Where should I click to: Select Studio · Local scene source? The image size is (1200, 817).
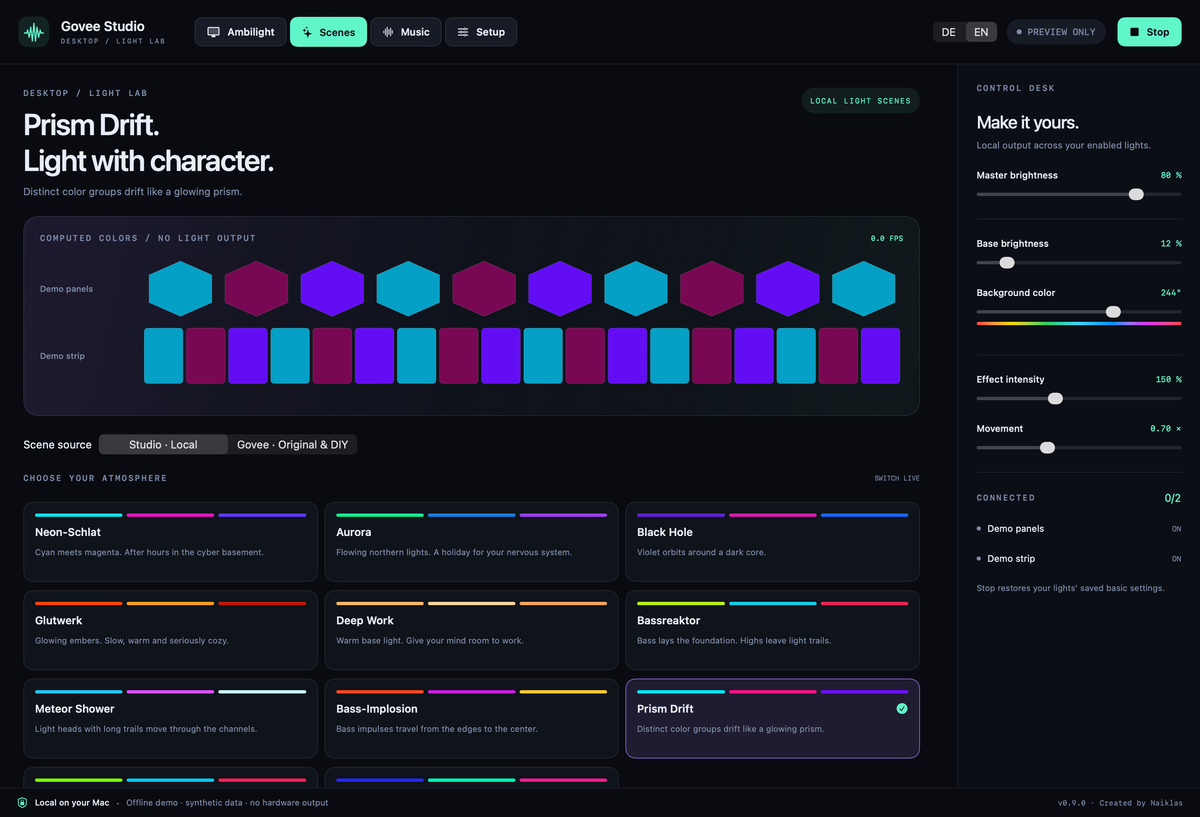tap(163, 444)
